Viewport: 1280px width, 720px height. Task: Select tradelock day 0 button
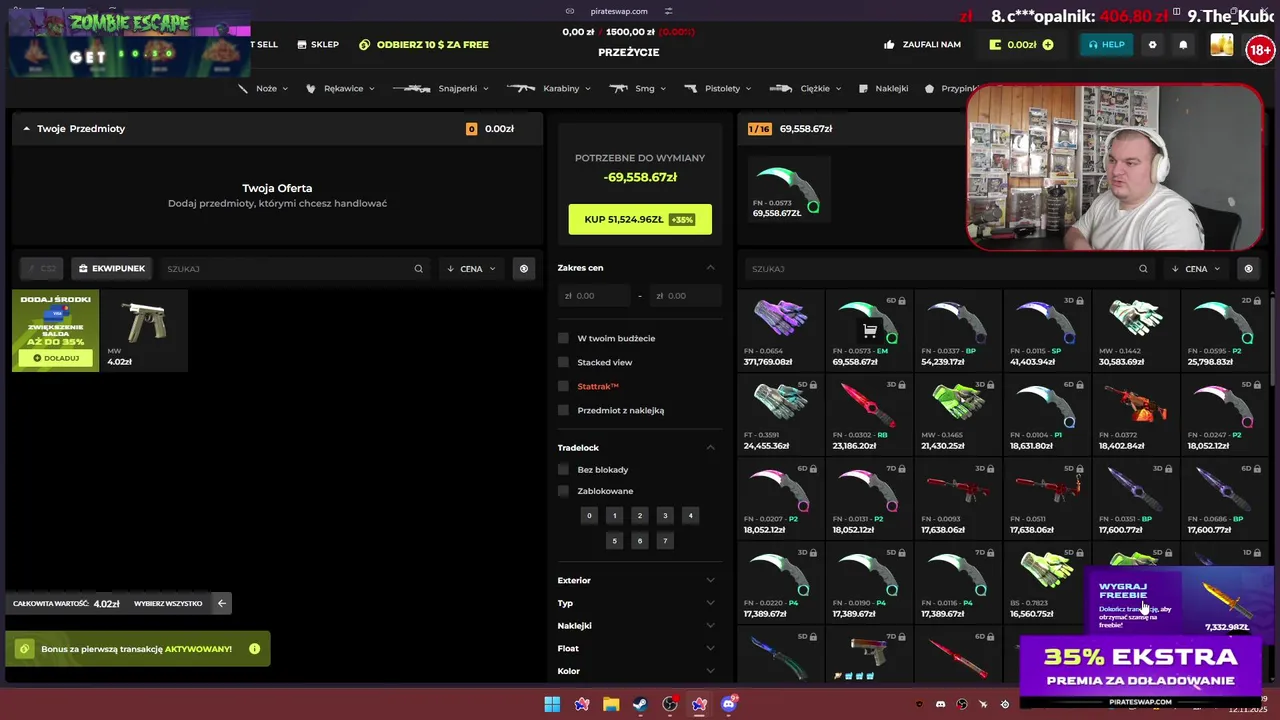(589, 516)
